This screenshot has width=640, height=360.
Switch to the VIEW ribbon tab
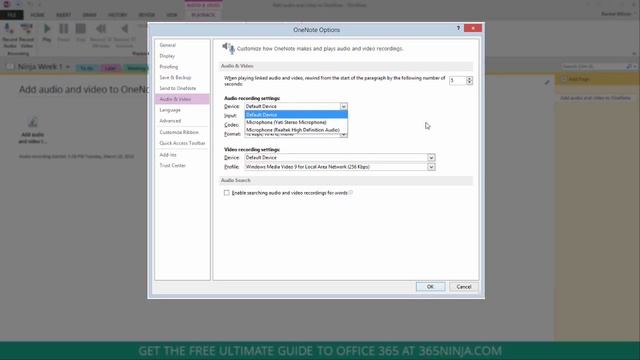pos(172,15)
